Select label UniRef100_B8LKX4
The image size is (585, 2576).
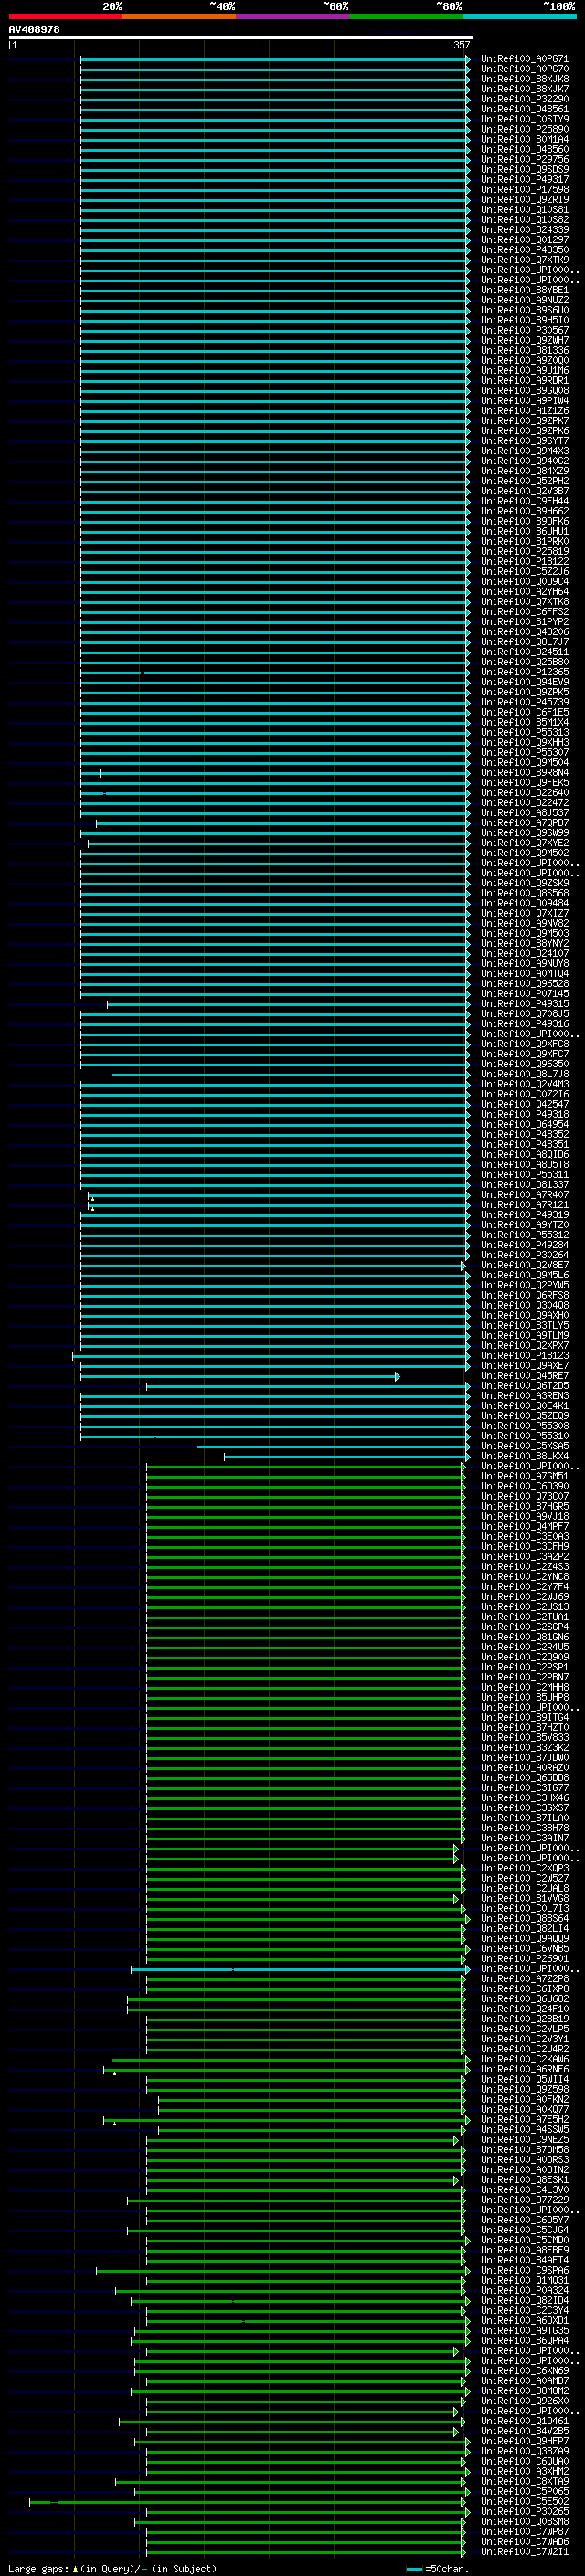click(x=525, y=1456)
